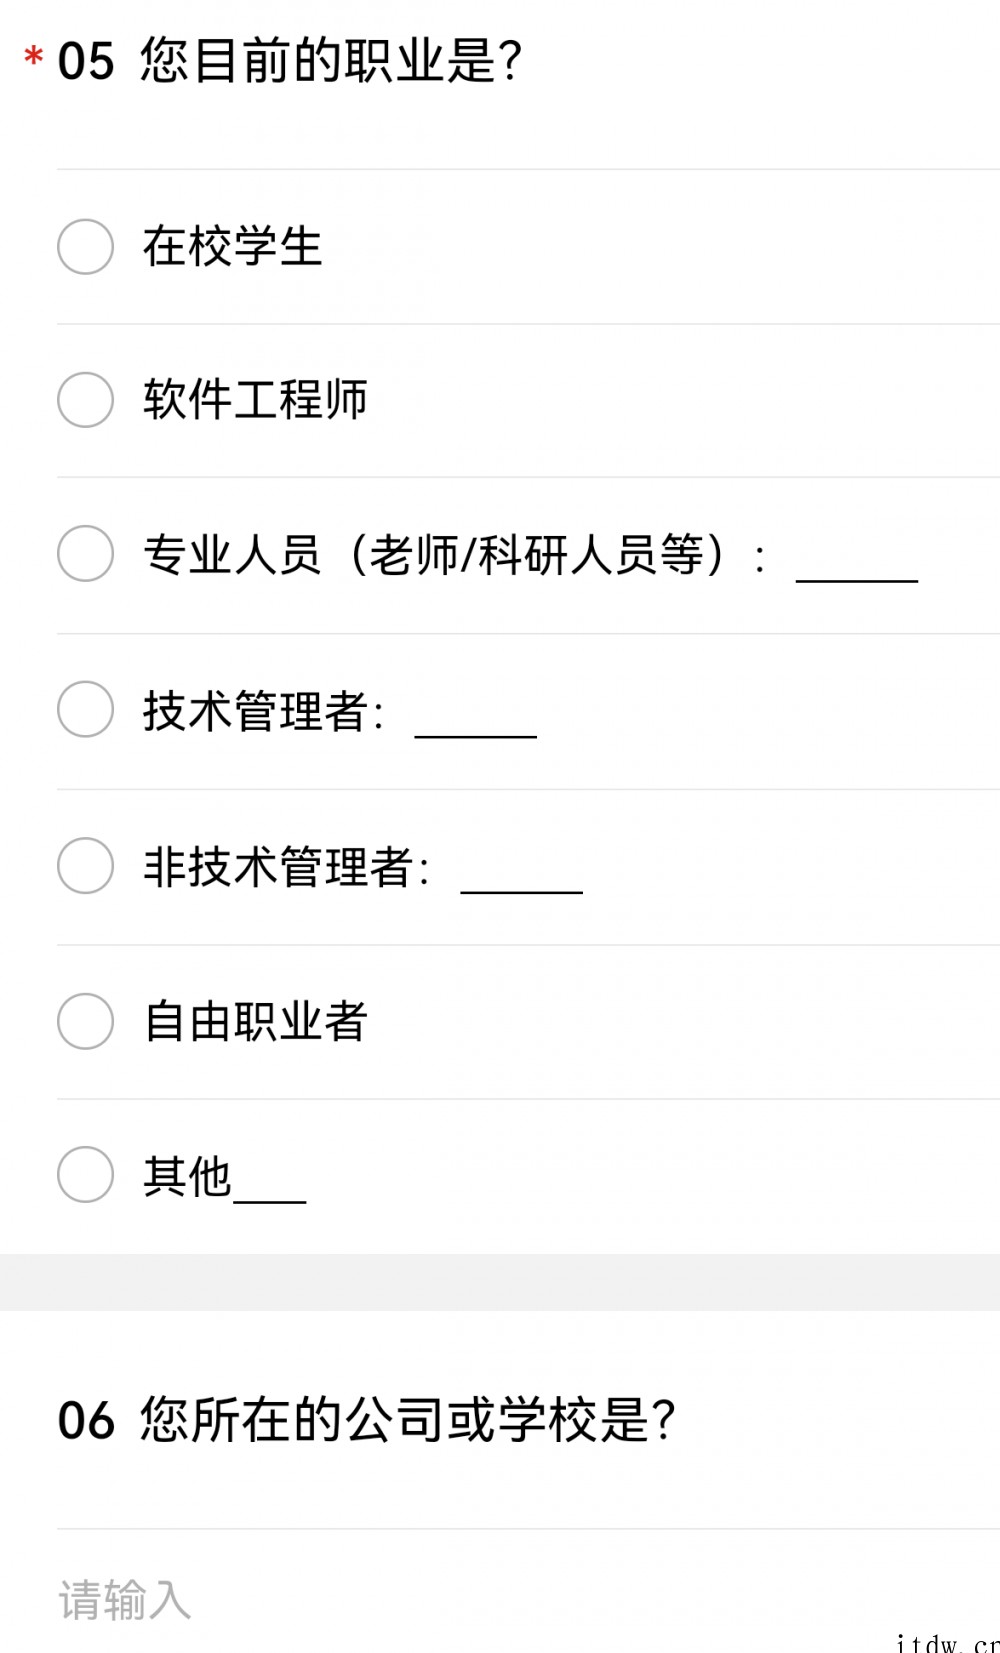1000x1653 pixels.
Task: Focus the 请输入 company or school field
Action: [500, 1599]
